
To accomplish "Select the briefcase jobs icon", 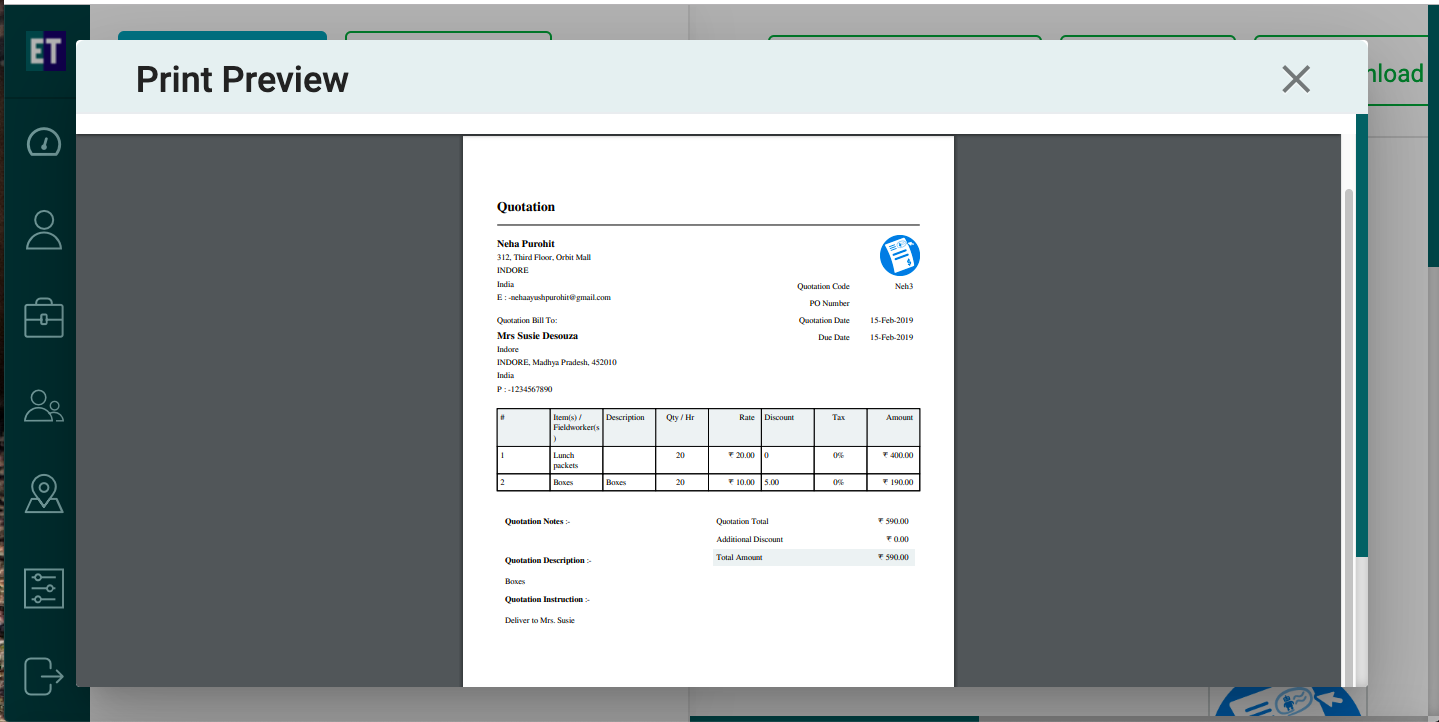I will 44,319.
